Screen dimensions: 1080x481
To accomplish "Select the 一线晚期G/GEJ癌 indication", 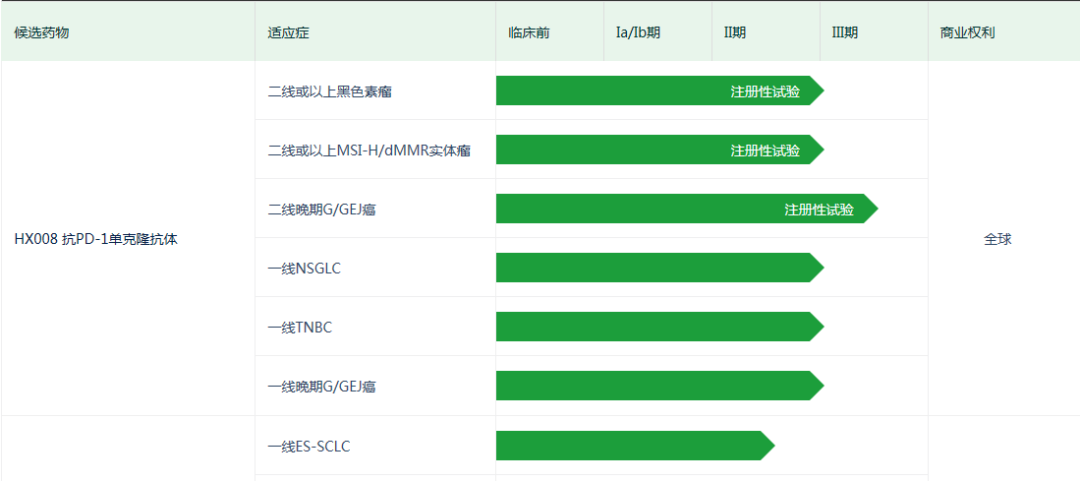I will click(322, 387).
